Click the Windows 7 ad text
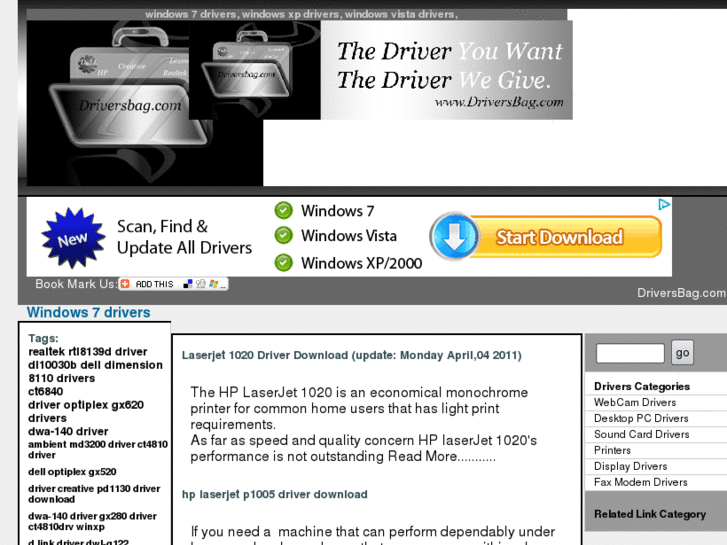727x545 pixels. 337,211
